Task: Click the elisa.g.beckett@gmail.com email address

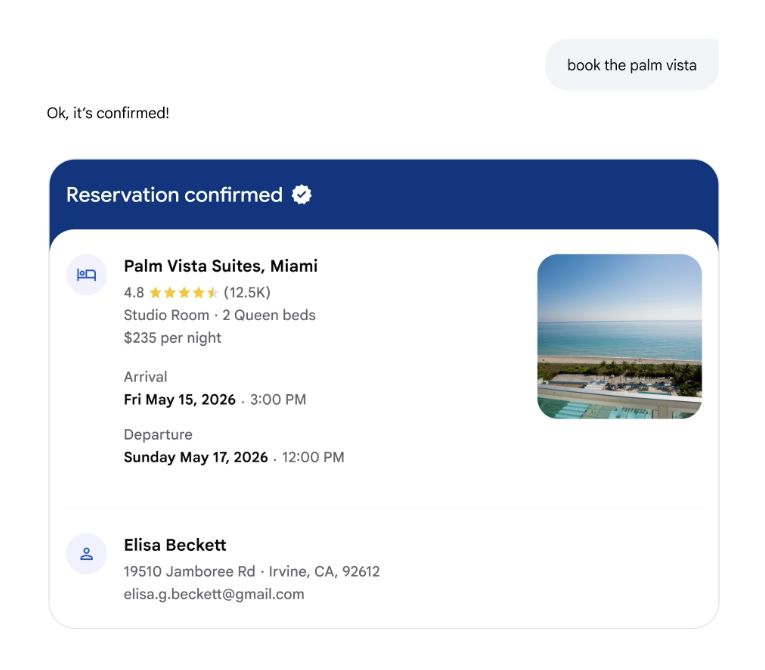Action: coord(214,594)
